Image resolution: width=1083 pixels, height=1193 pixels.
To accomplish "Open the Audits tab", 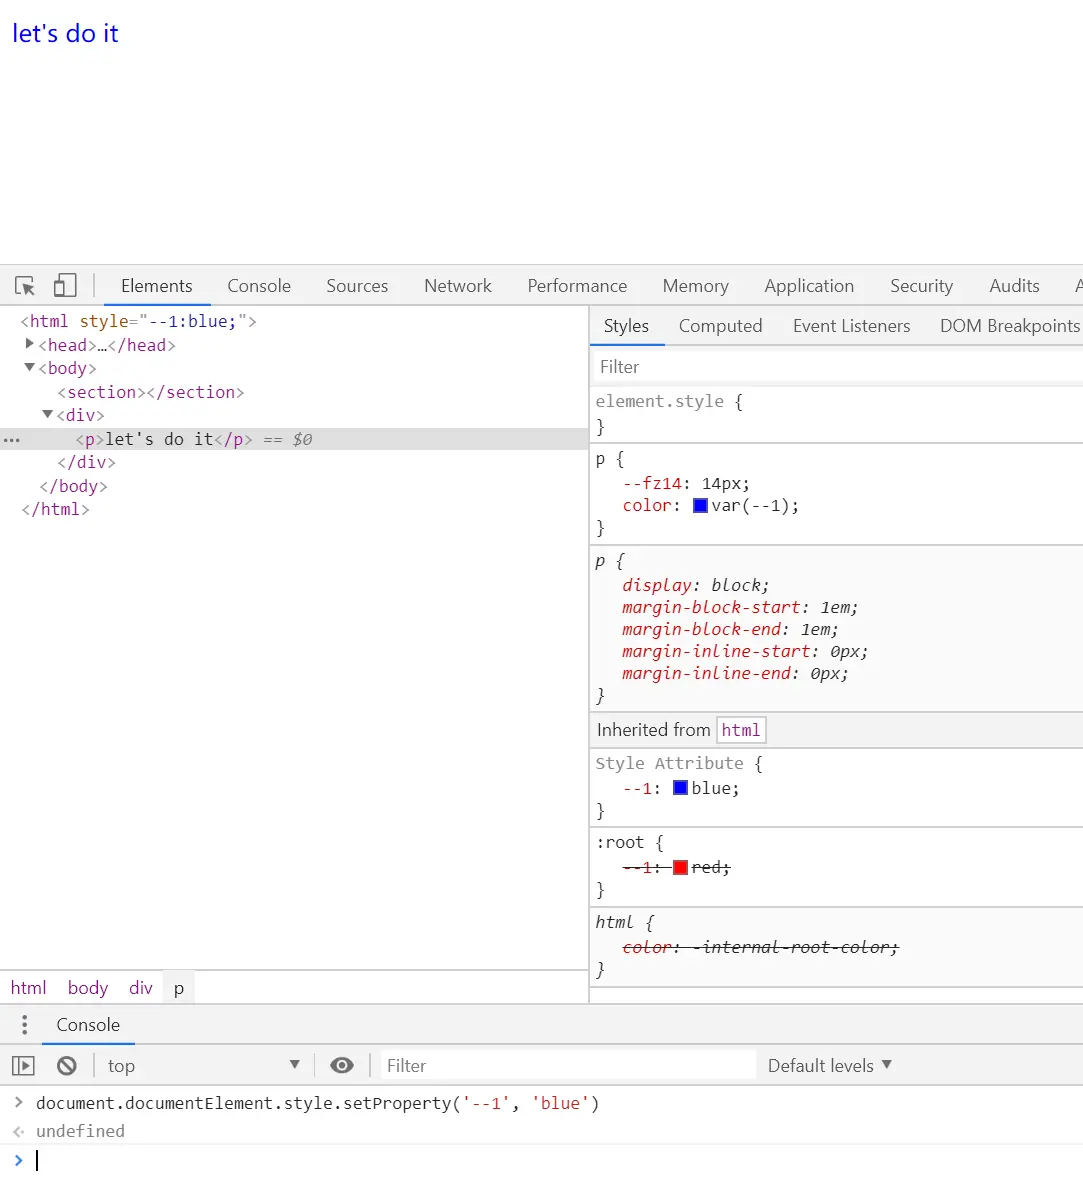I will [x=1015, y=286].
